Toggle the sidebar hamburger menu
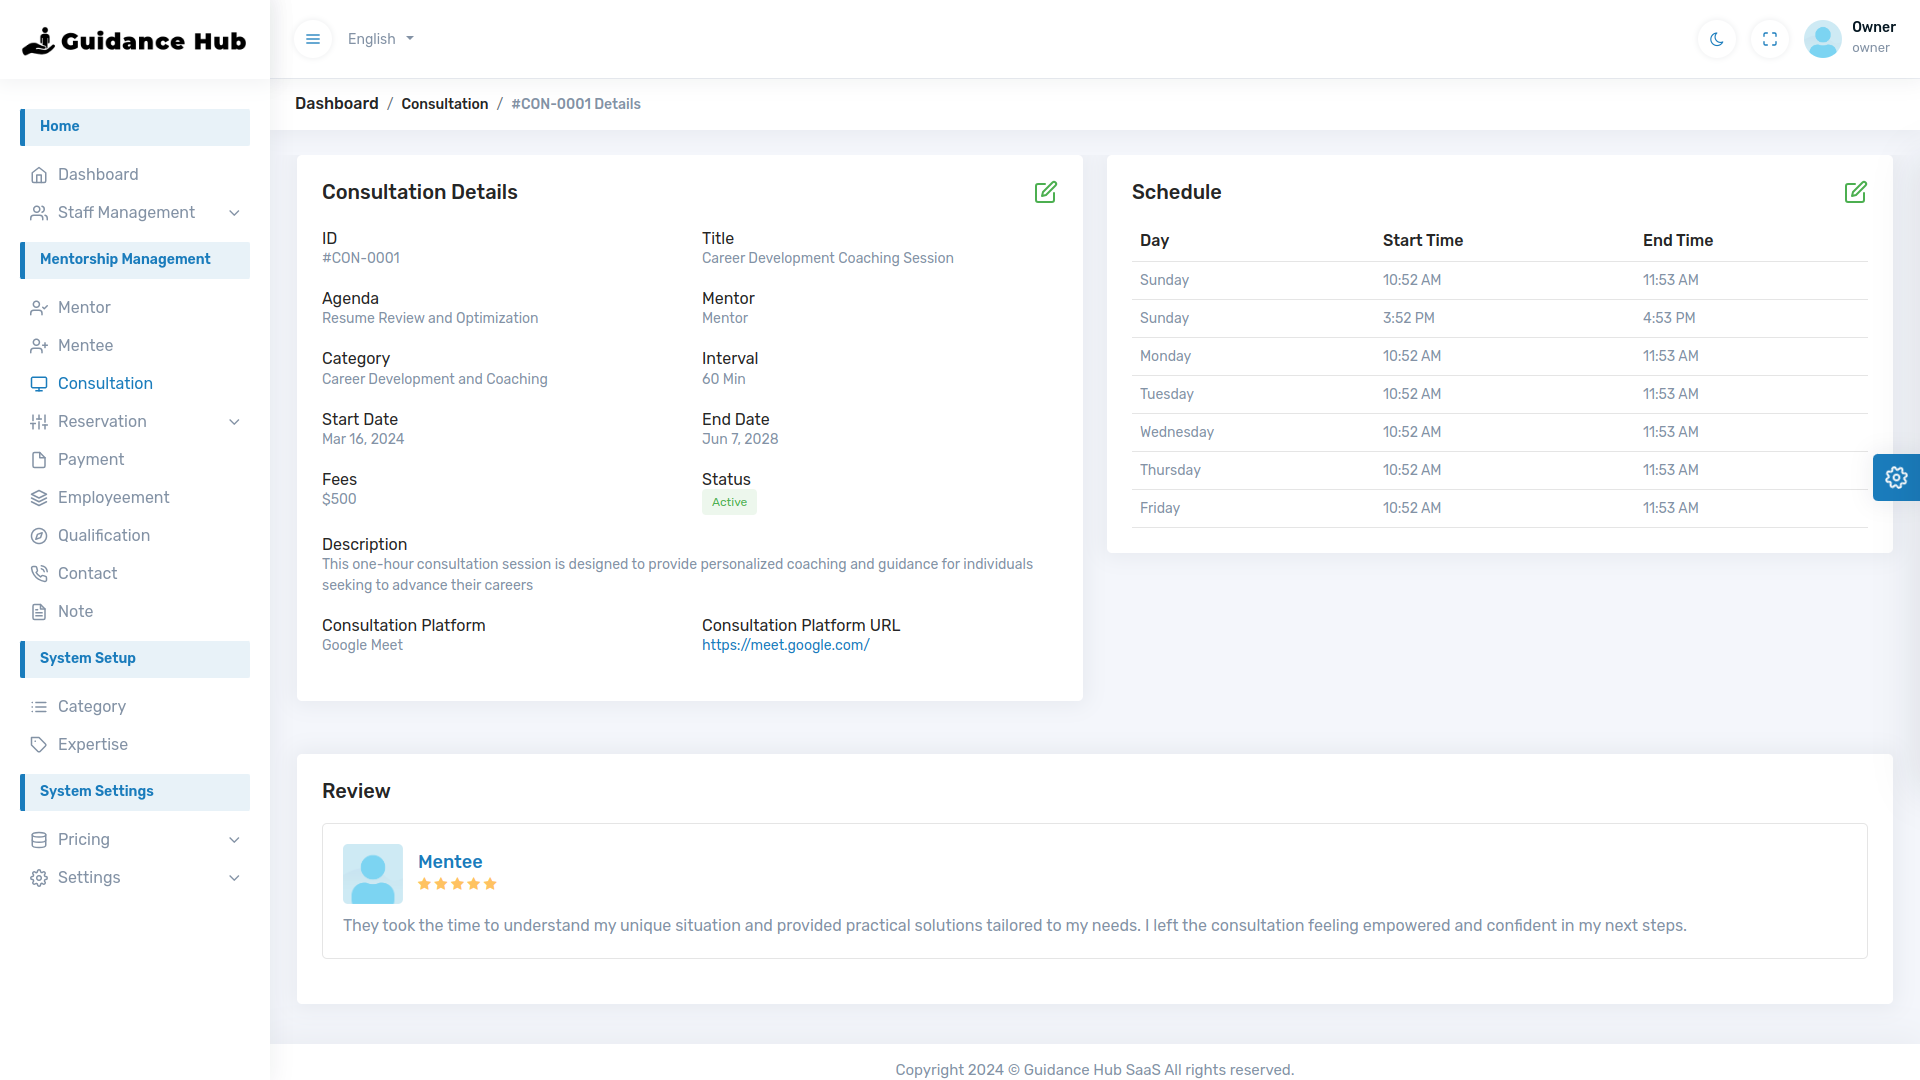 pos(312,39)
